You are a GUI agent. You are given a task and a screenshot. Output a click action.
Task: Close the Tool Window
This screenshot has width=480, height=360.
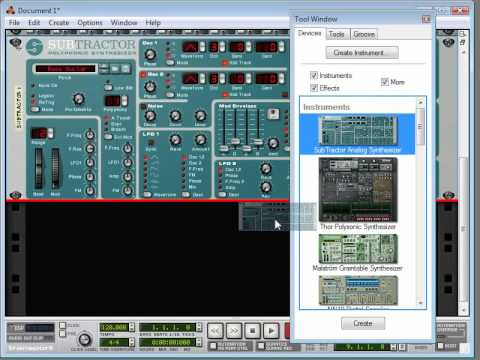426,19
